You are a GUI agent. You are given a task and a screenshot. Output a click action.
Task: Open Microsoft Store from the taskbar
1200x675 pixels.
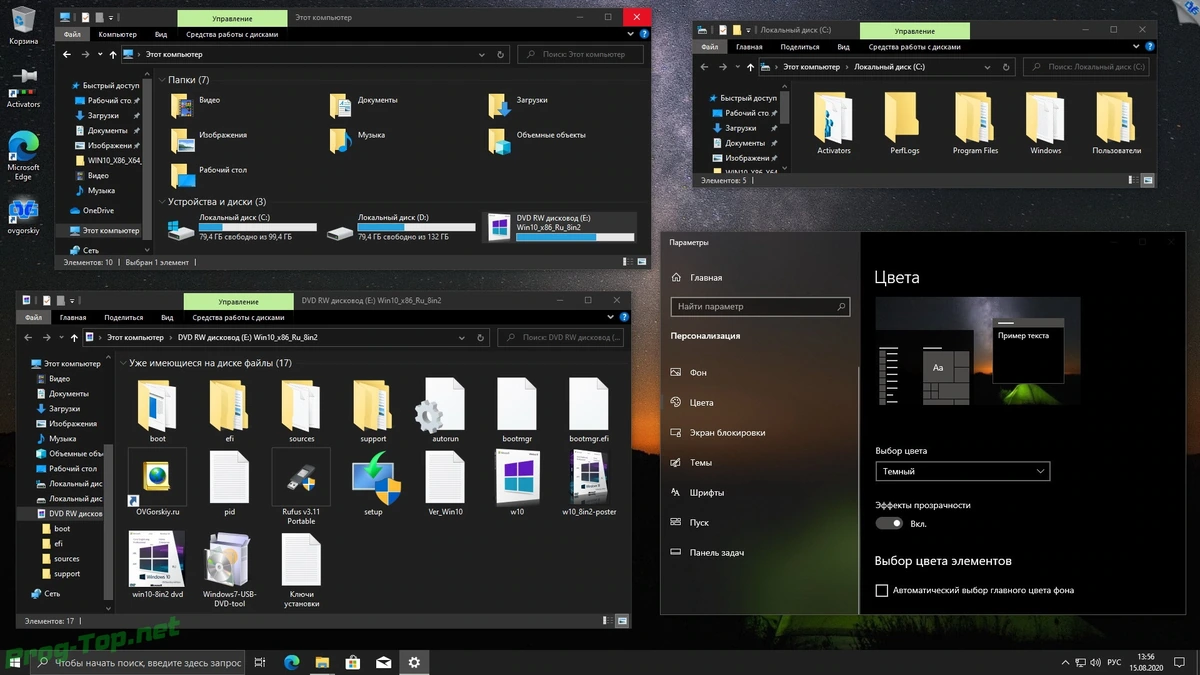tap(352, 662)
